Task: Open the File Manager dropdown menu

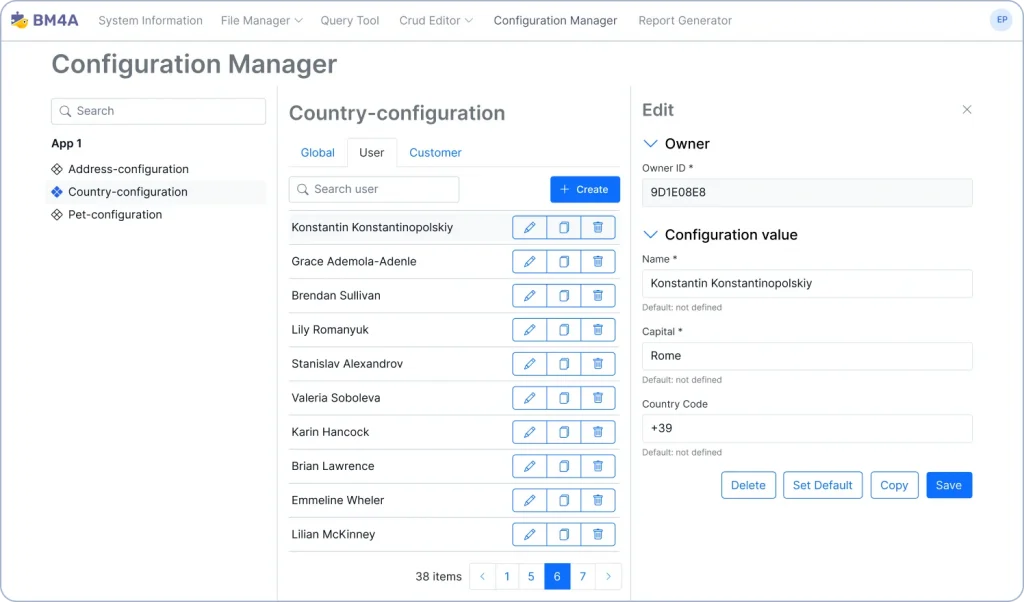Action: (x=261, y=21)
